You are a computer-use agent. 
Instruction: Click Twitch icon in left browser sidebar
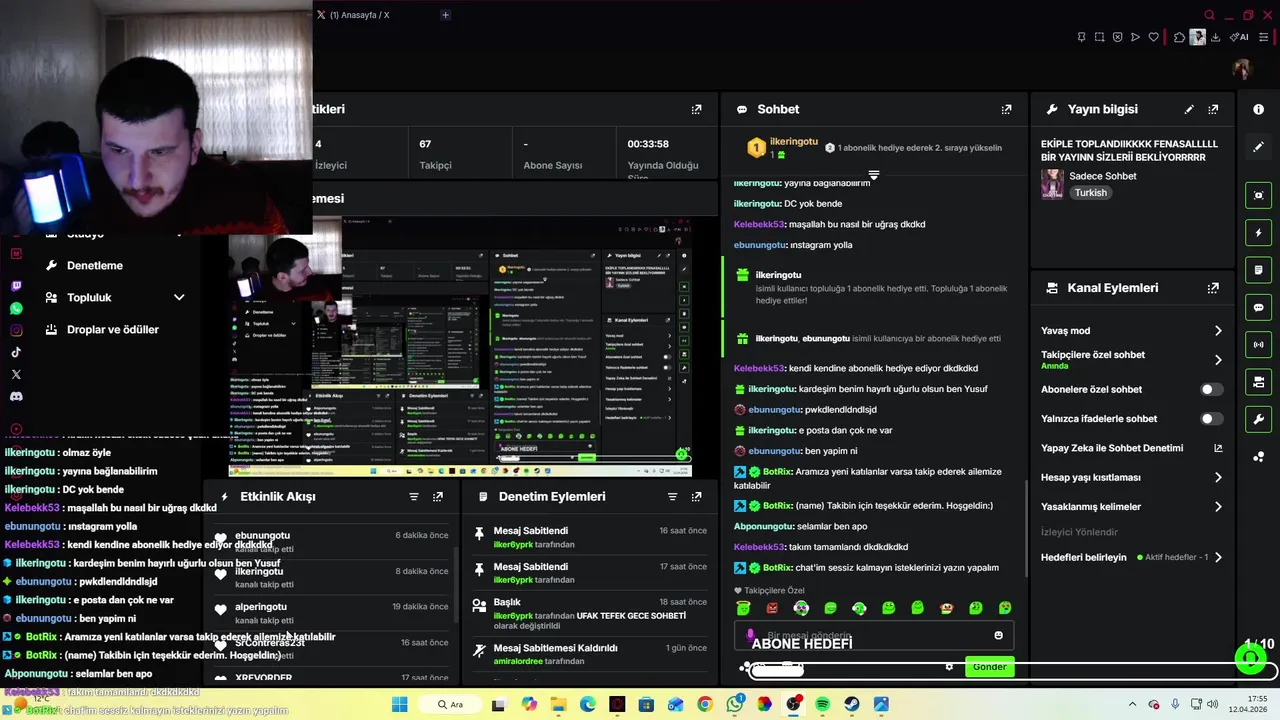pos(16,286)
